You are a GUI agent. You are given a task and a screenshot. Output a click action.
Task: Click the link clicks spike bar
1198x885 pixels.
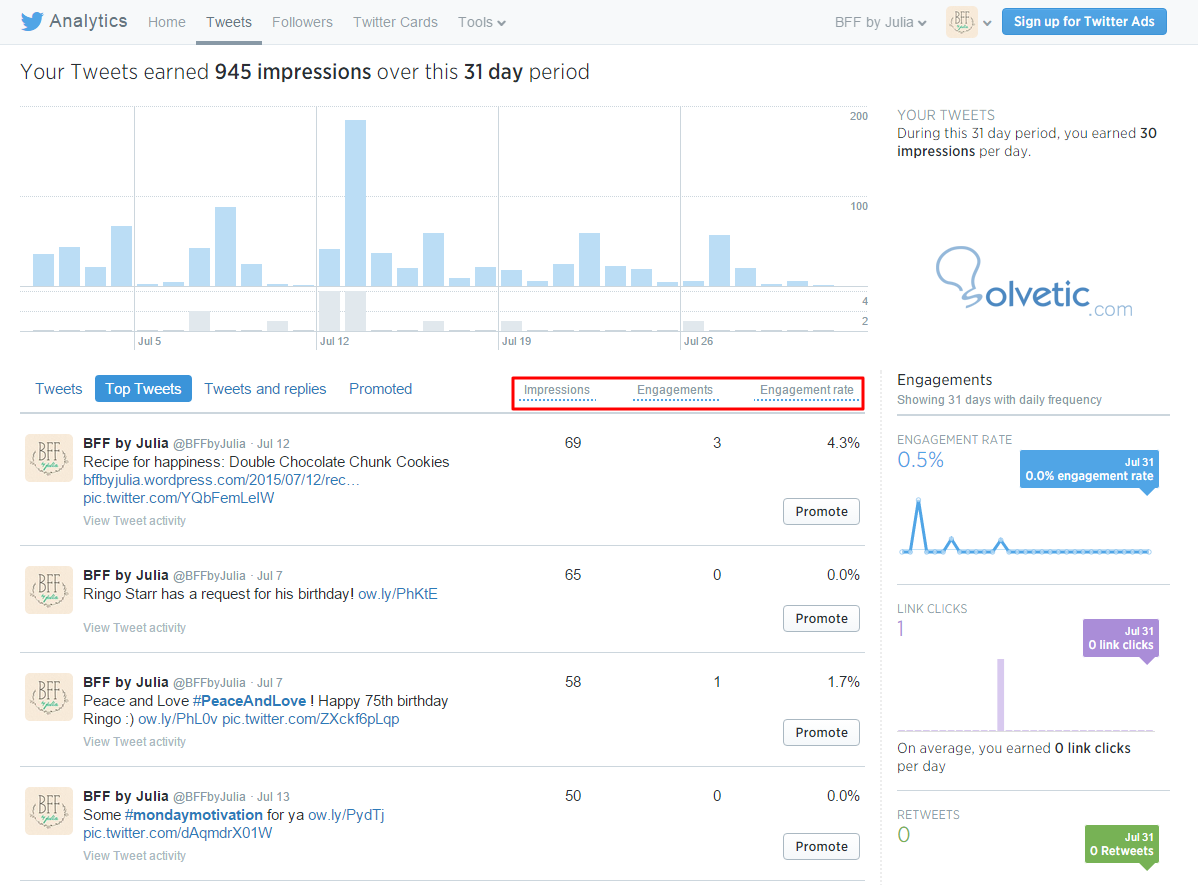1000,694
